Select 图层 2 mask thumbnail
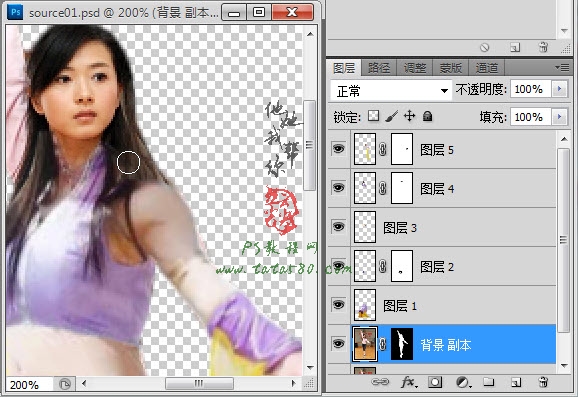 (x=402, y=266)
